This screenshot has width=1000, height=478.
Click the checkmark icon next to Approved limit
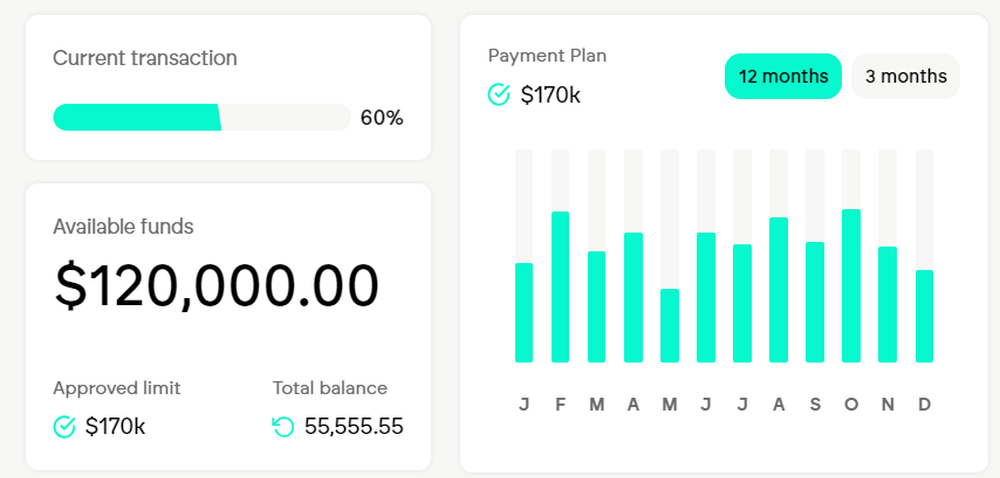coord(64,427)
